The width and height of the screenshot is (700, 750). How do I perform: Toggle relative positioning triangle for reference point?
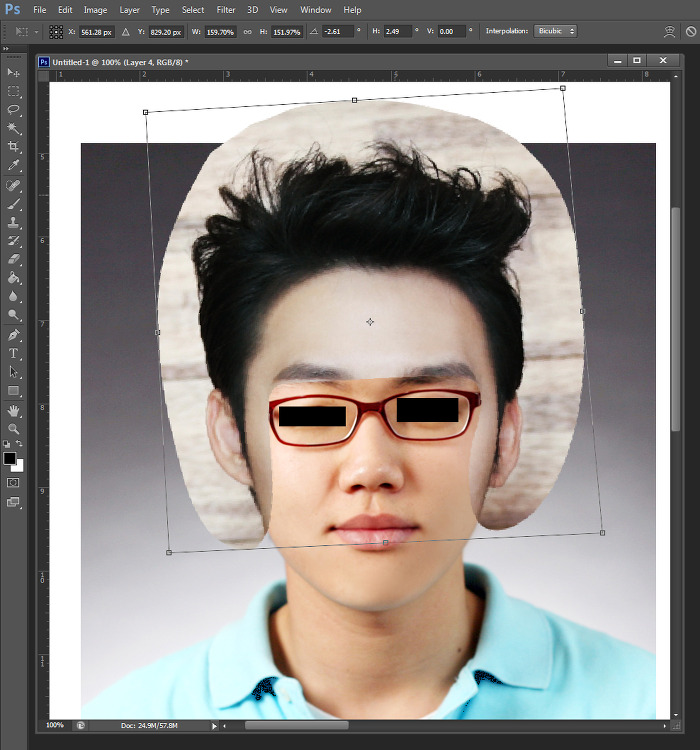[125, 32]
